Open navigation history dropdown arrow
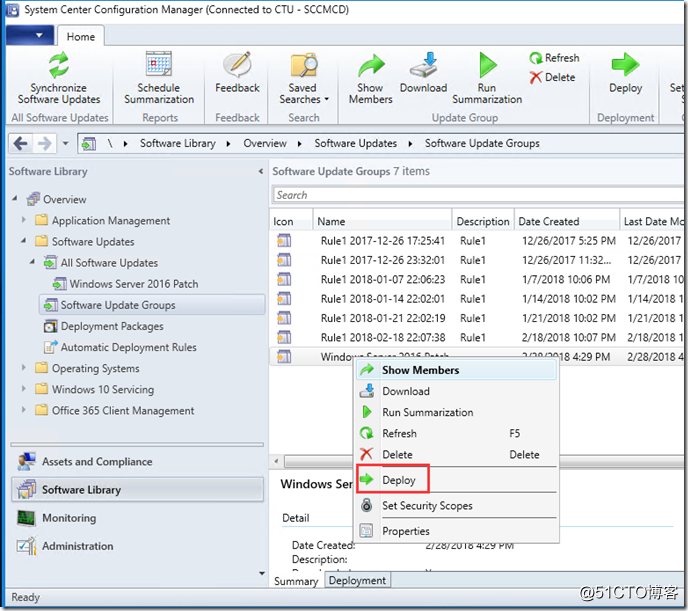The height and width of the screenshot is (611, 688). (x=65, y=143)
